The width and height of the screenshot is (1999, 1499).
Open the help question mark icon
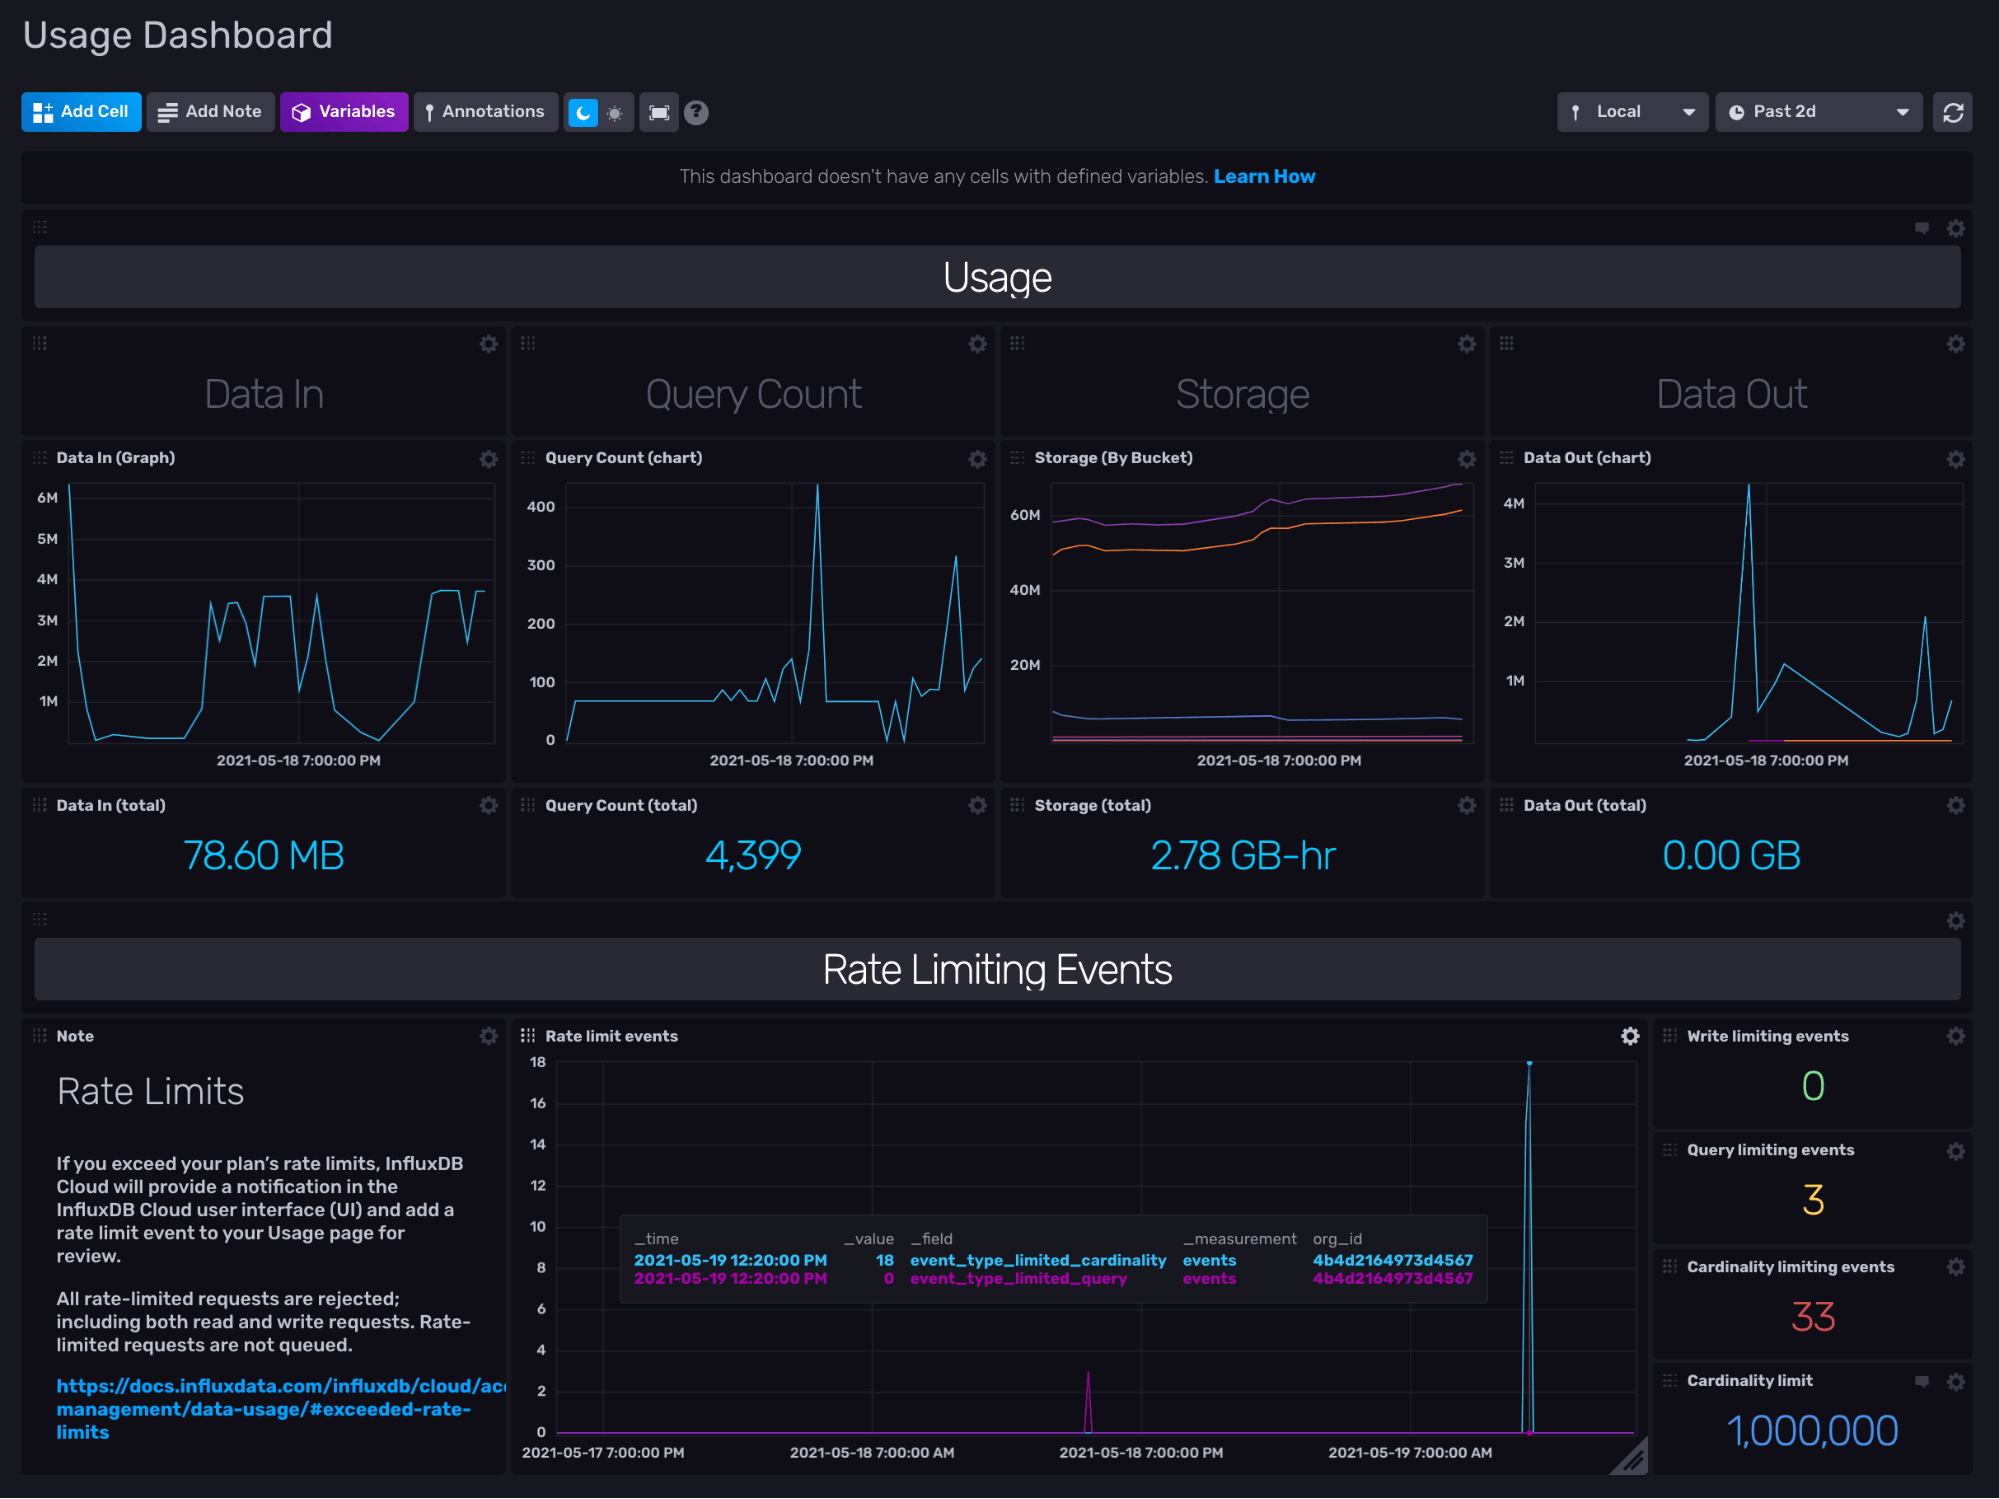(696, 112)
